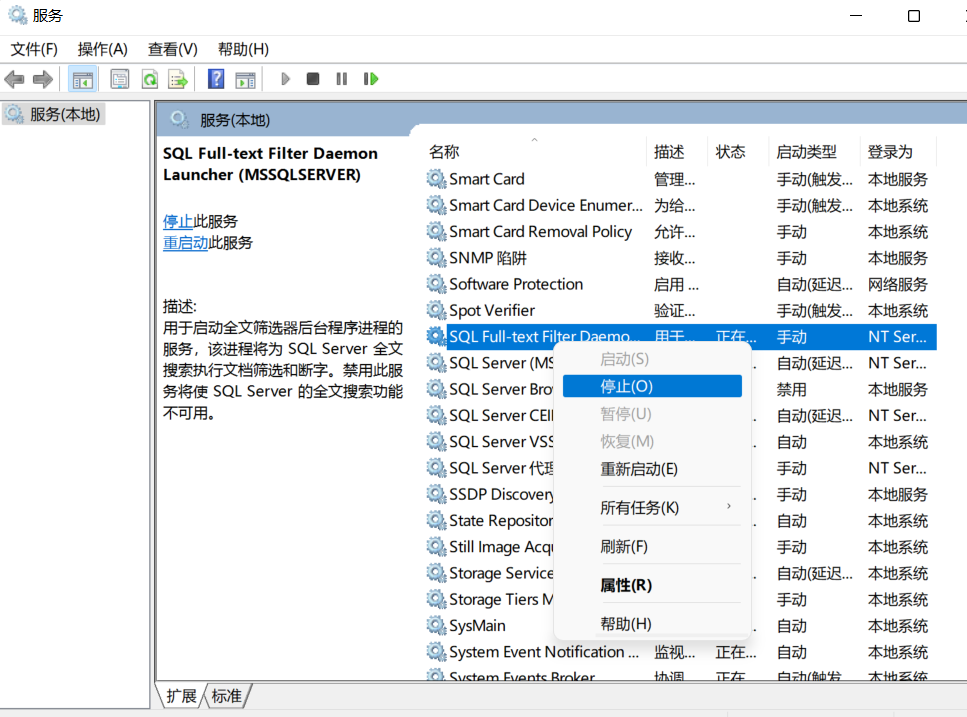
Task: Maximize the Services window
Action: 914,15
